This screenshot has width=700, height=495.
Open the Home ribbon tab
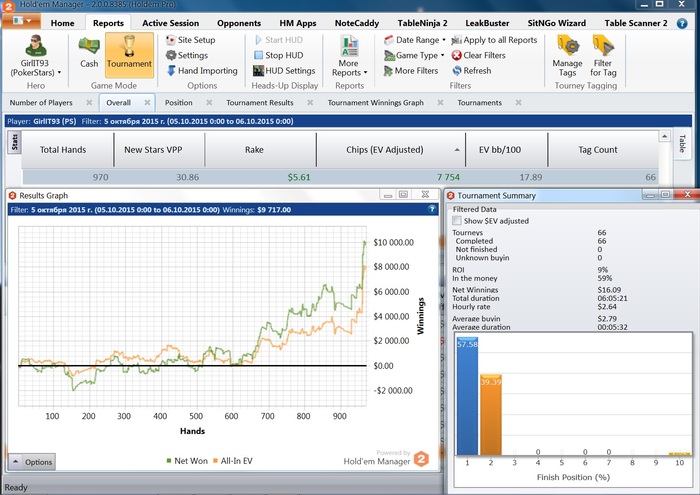click(62, 23)
